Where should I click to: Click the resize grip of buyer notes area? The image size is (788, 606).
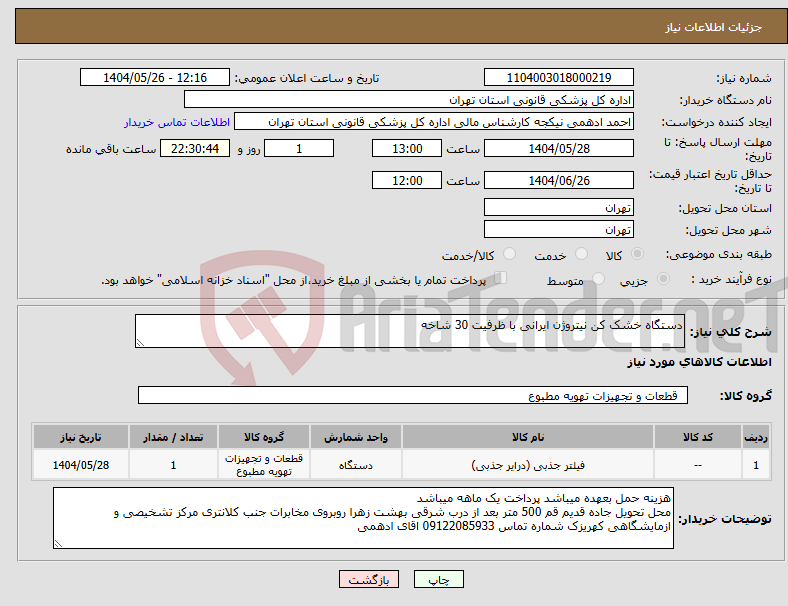(58, 544)
